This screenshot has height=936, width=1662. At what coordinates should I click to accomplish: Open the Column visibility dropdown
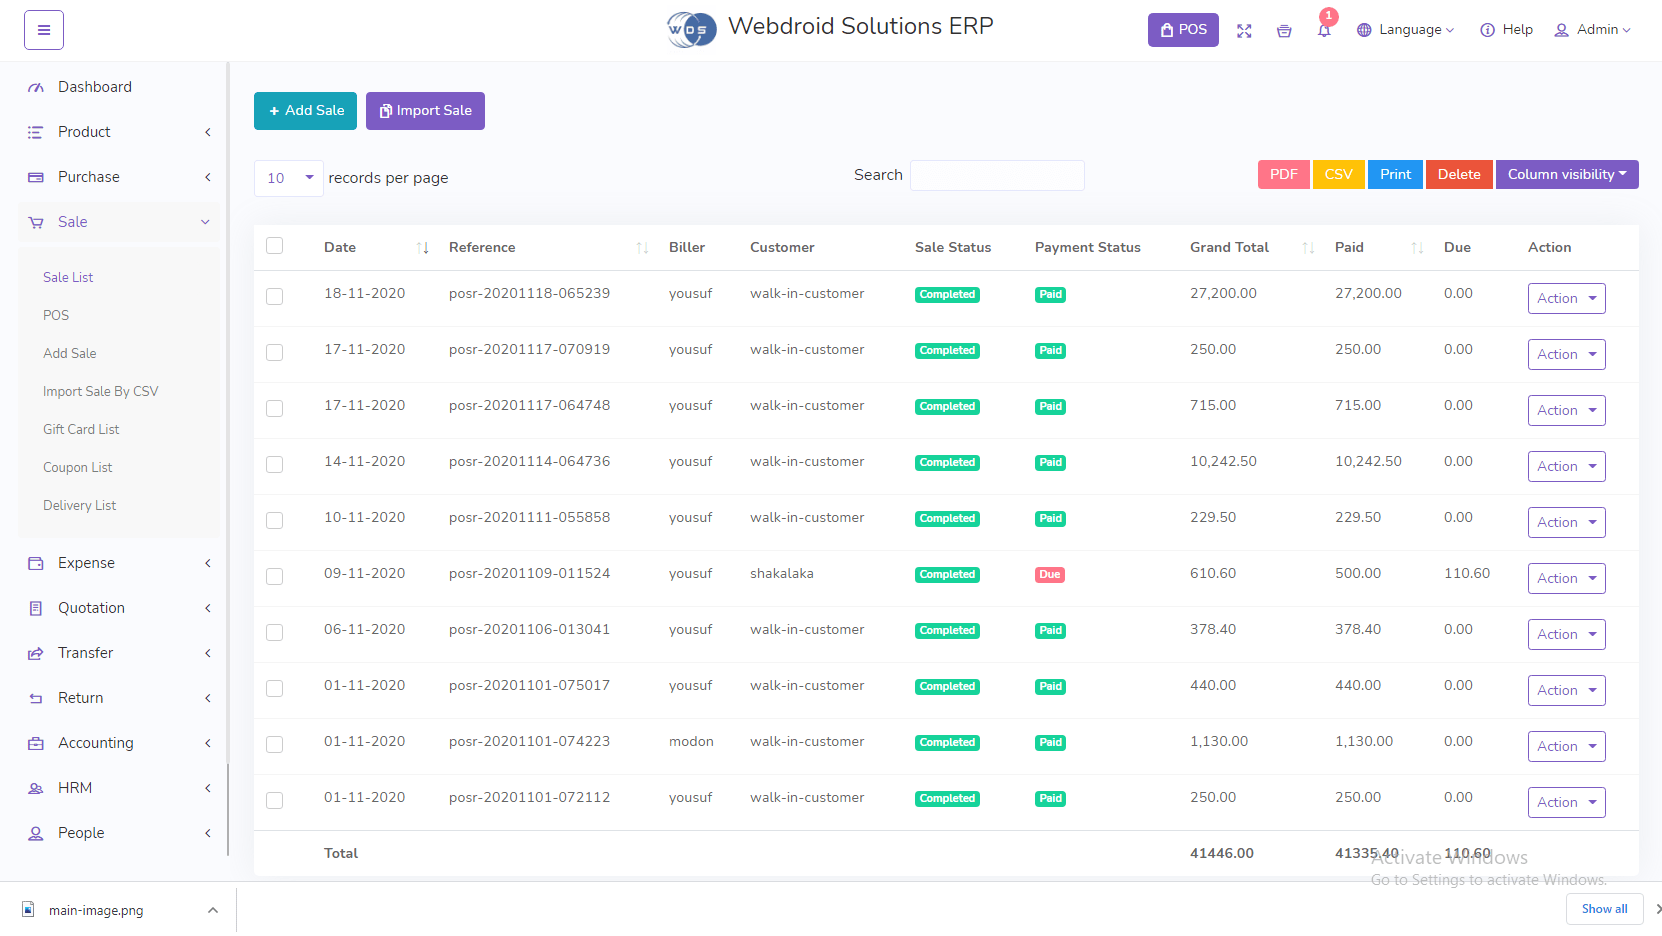[x=1566, y=175]
